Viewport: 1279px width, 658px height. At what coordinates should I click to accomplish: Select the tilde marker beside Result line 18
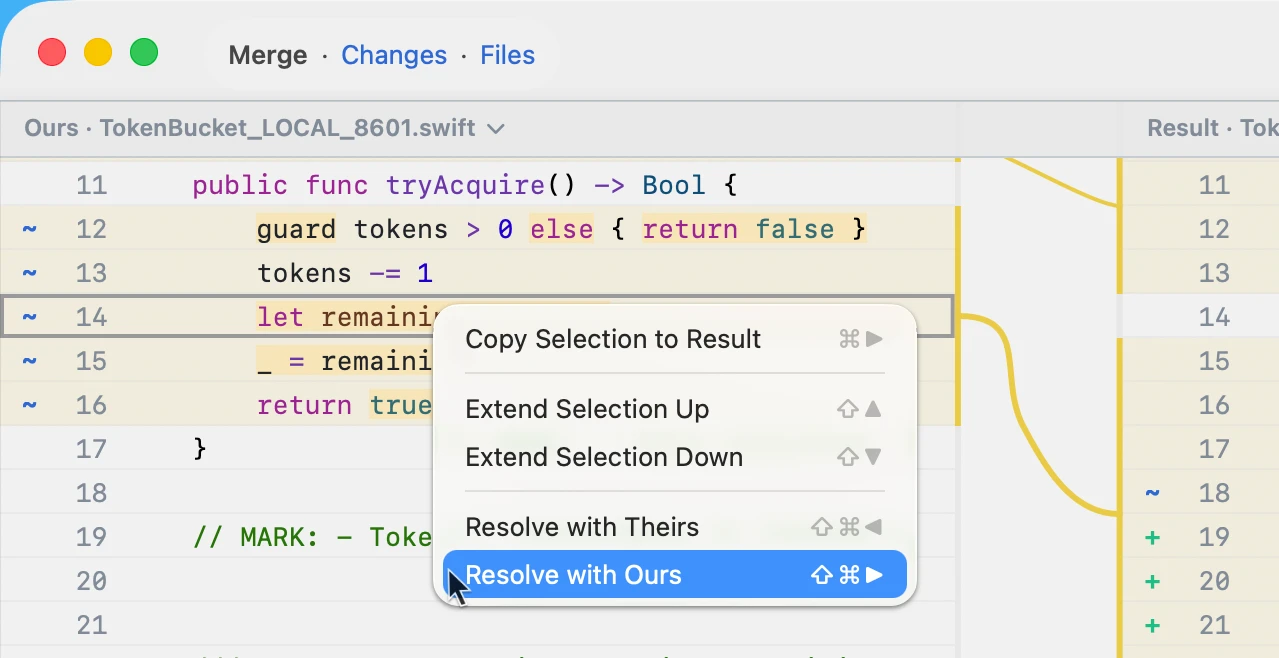(1153, 492)
